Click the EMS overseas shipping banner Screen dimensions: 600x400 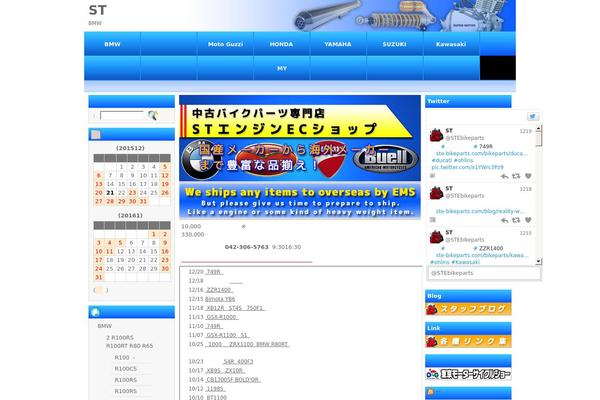tap(300, 201)
